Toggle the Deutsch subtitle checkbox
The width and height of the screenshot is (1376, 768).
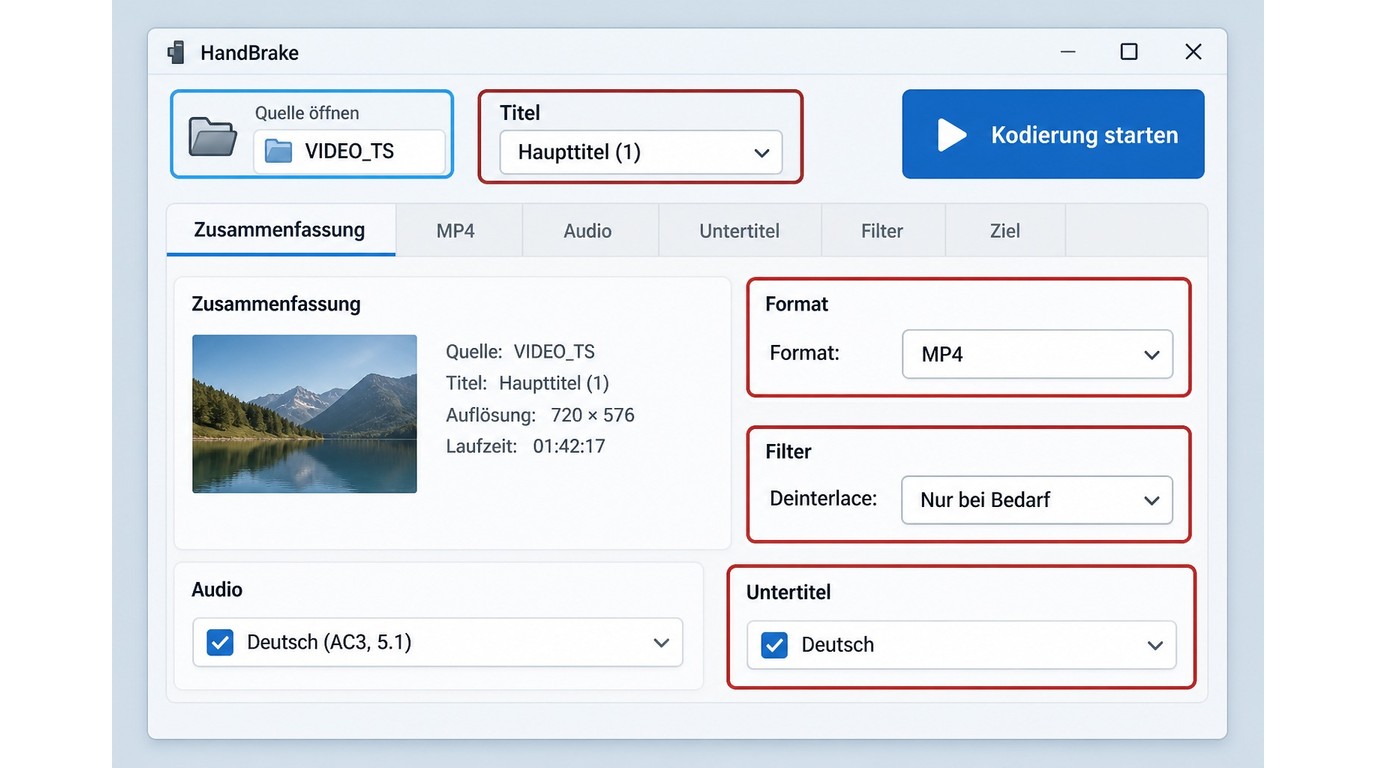click(774, 645)
